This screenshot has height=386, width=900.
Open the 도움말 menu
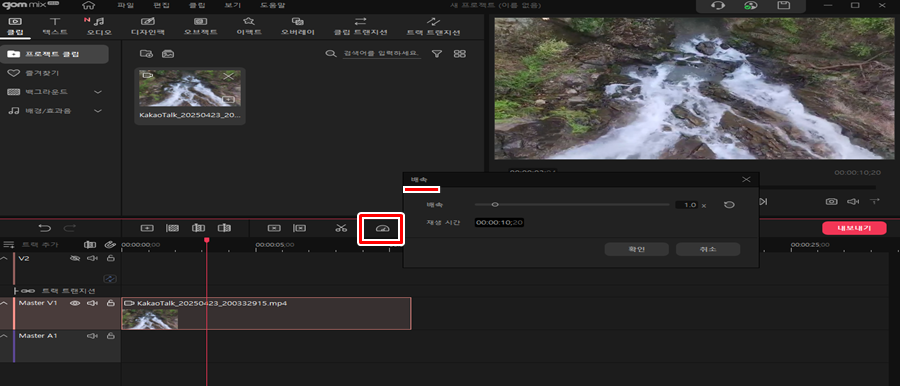click(x=272, y=6)
